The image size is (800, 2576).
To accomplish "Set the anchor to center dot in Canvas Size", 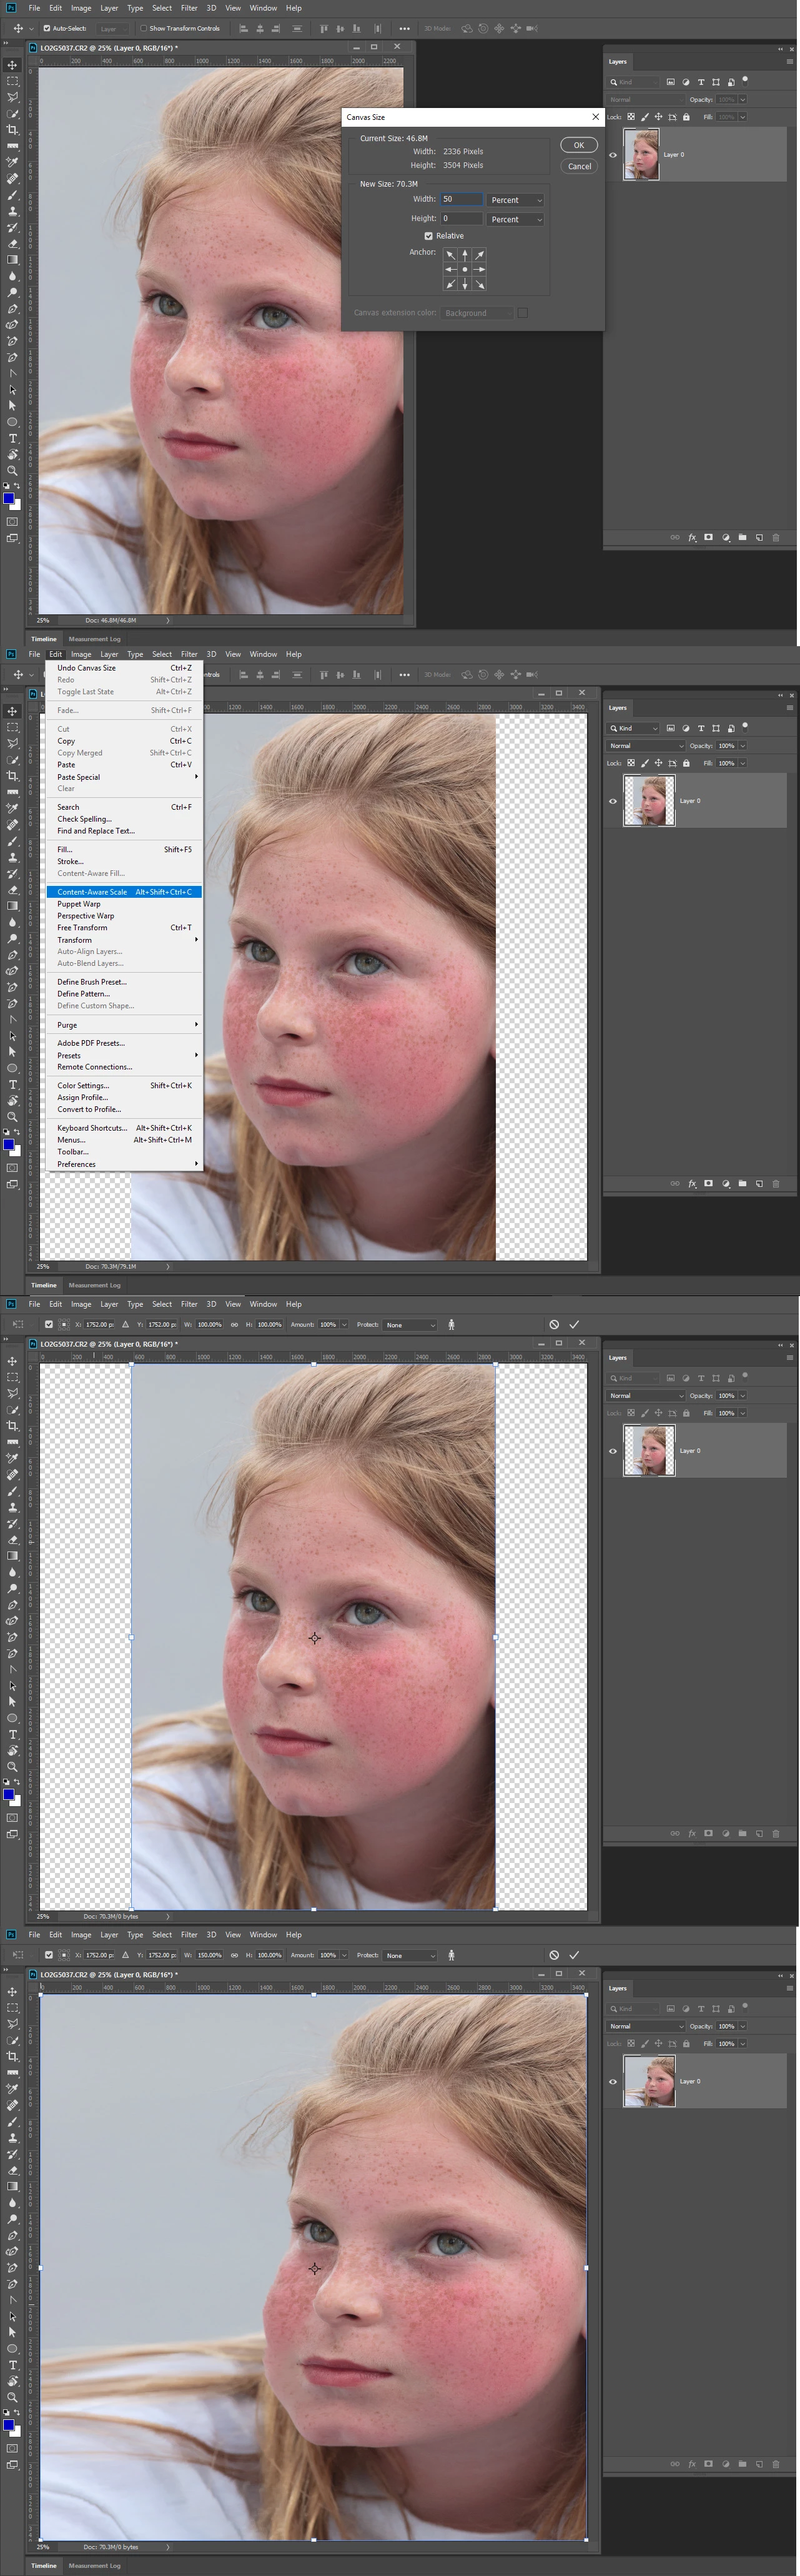I will (x=465, y=269).
